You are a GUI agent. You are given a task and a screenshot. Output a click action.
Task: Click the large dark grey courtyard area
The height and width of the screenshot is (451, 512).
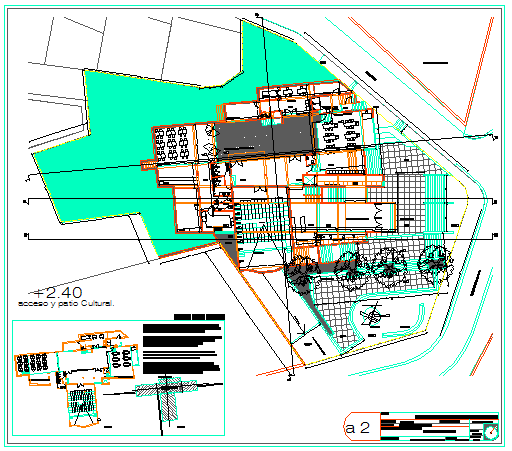(x=265, y=137)
